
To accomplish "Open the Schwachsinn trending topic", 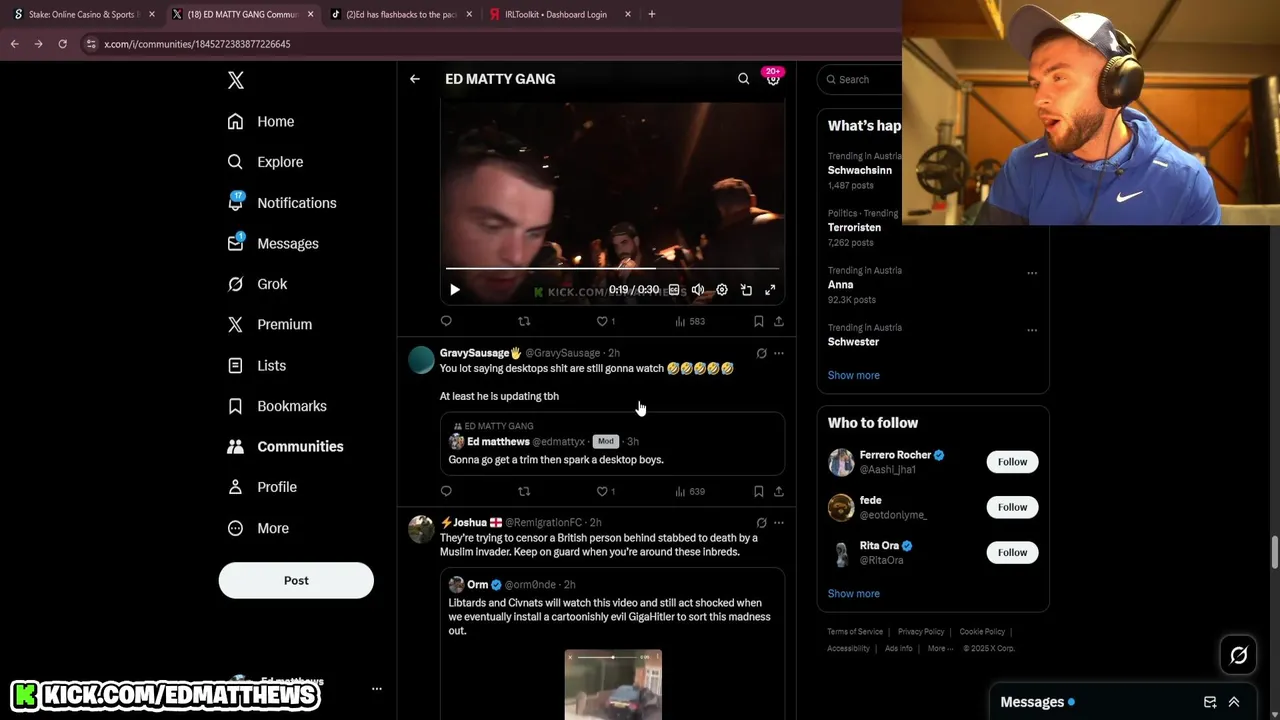I will (860, 170).
